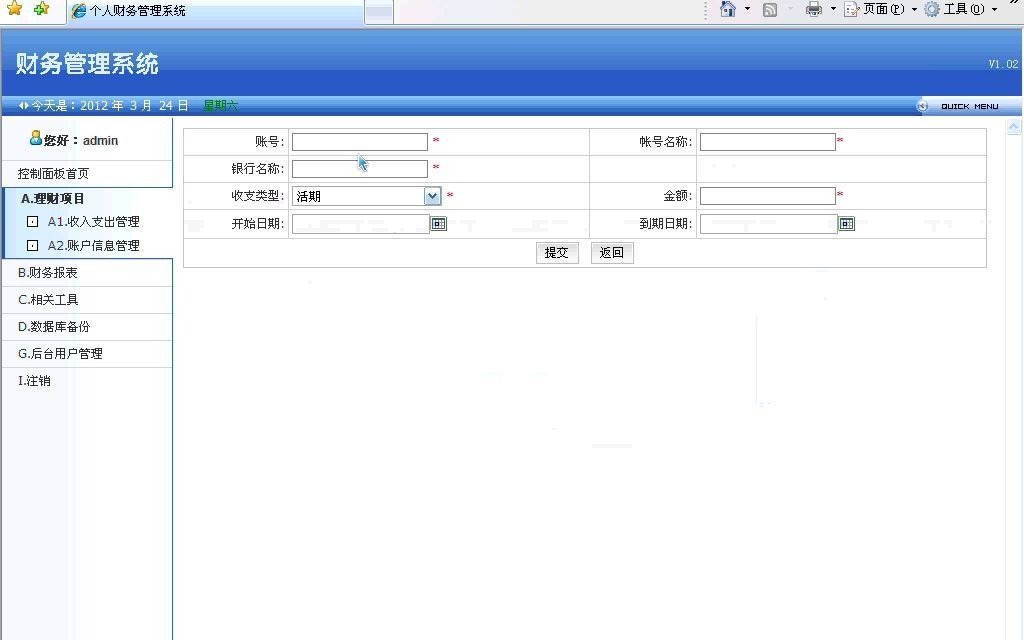1024x640 pixels.
Task: Click the Favorites star icon
Action: pos(13,9)
